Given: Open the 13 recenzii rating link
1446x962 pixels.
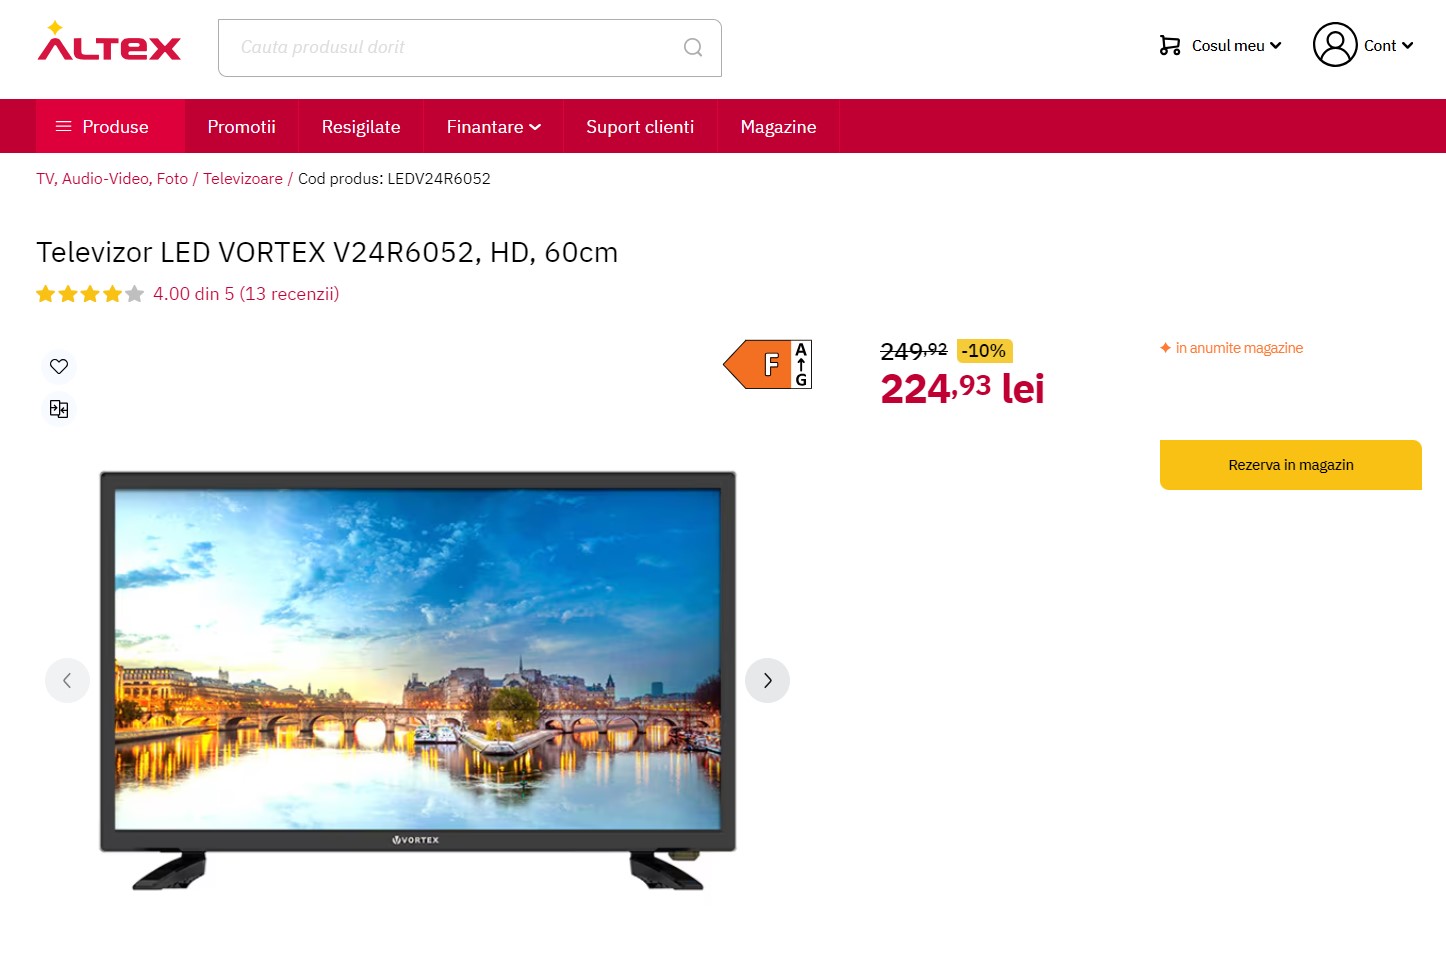Looking at the screenshot, I should 289,294.
